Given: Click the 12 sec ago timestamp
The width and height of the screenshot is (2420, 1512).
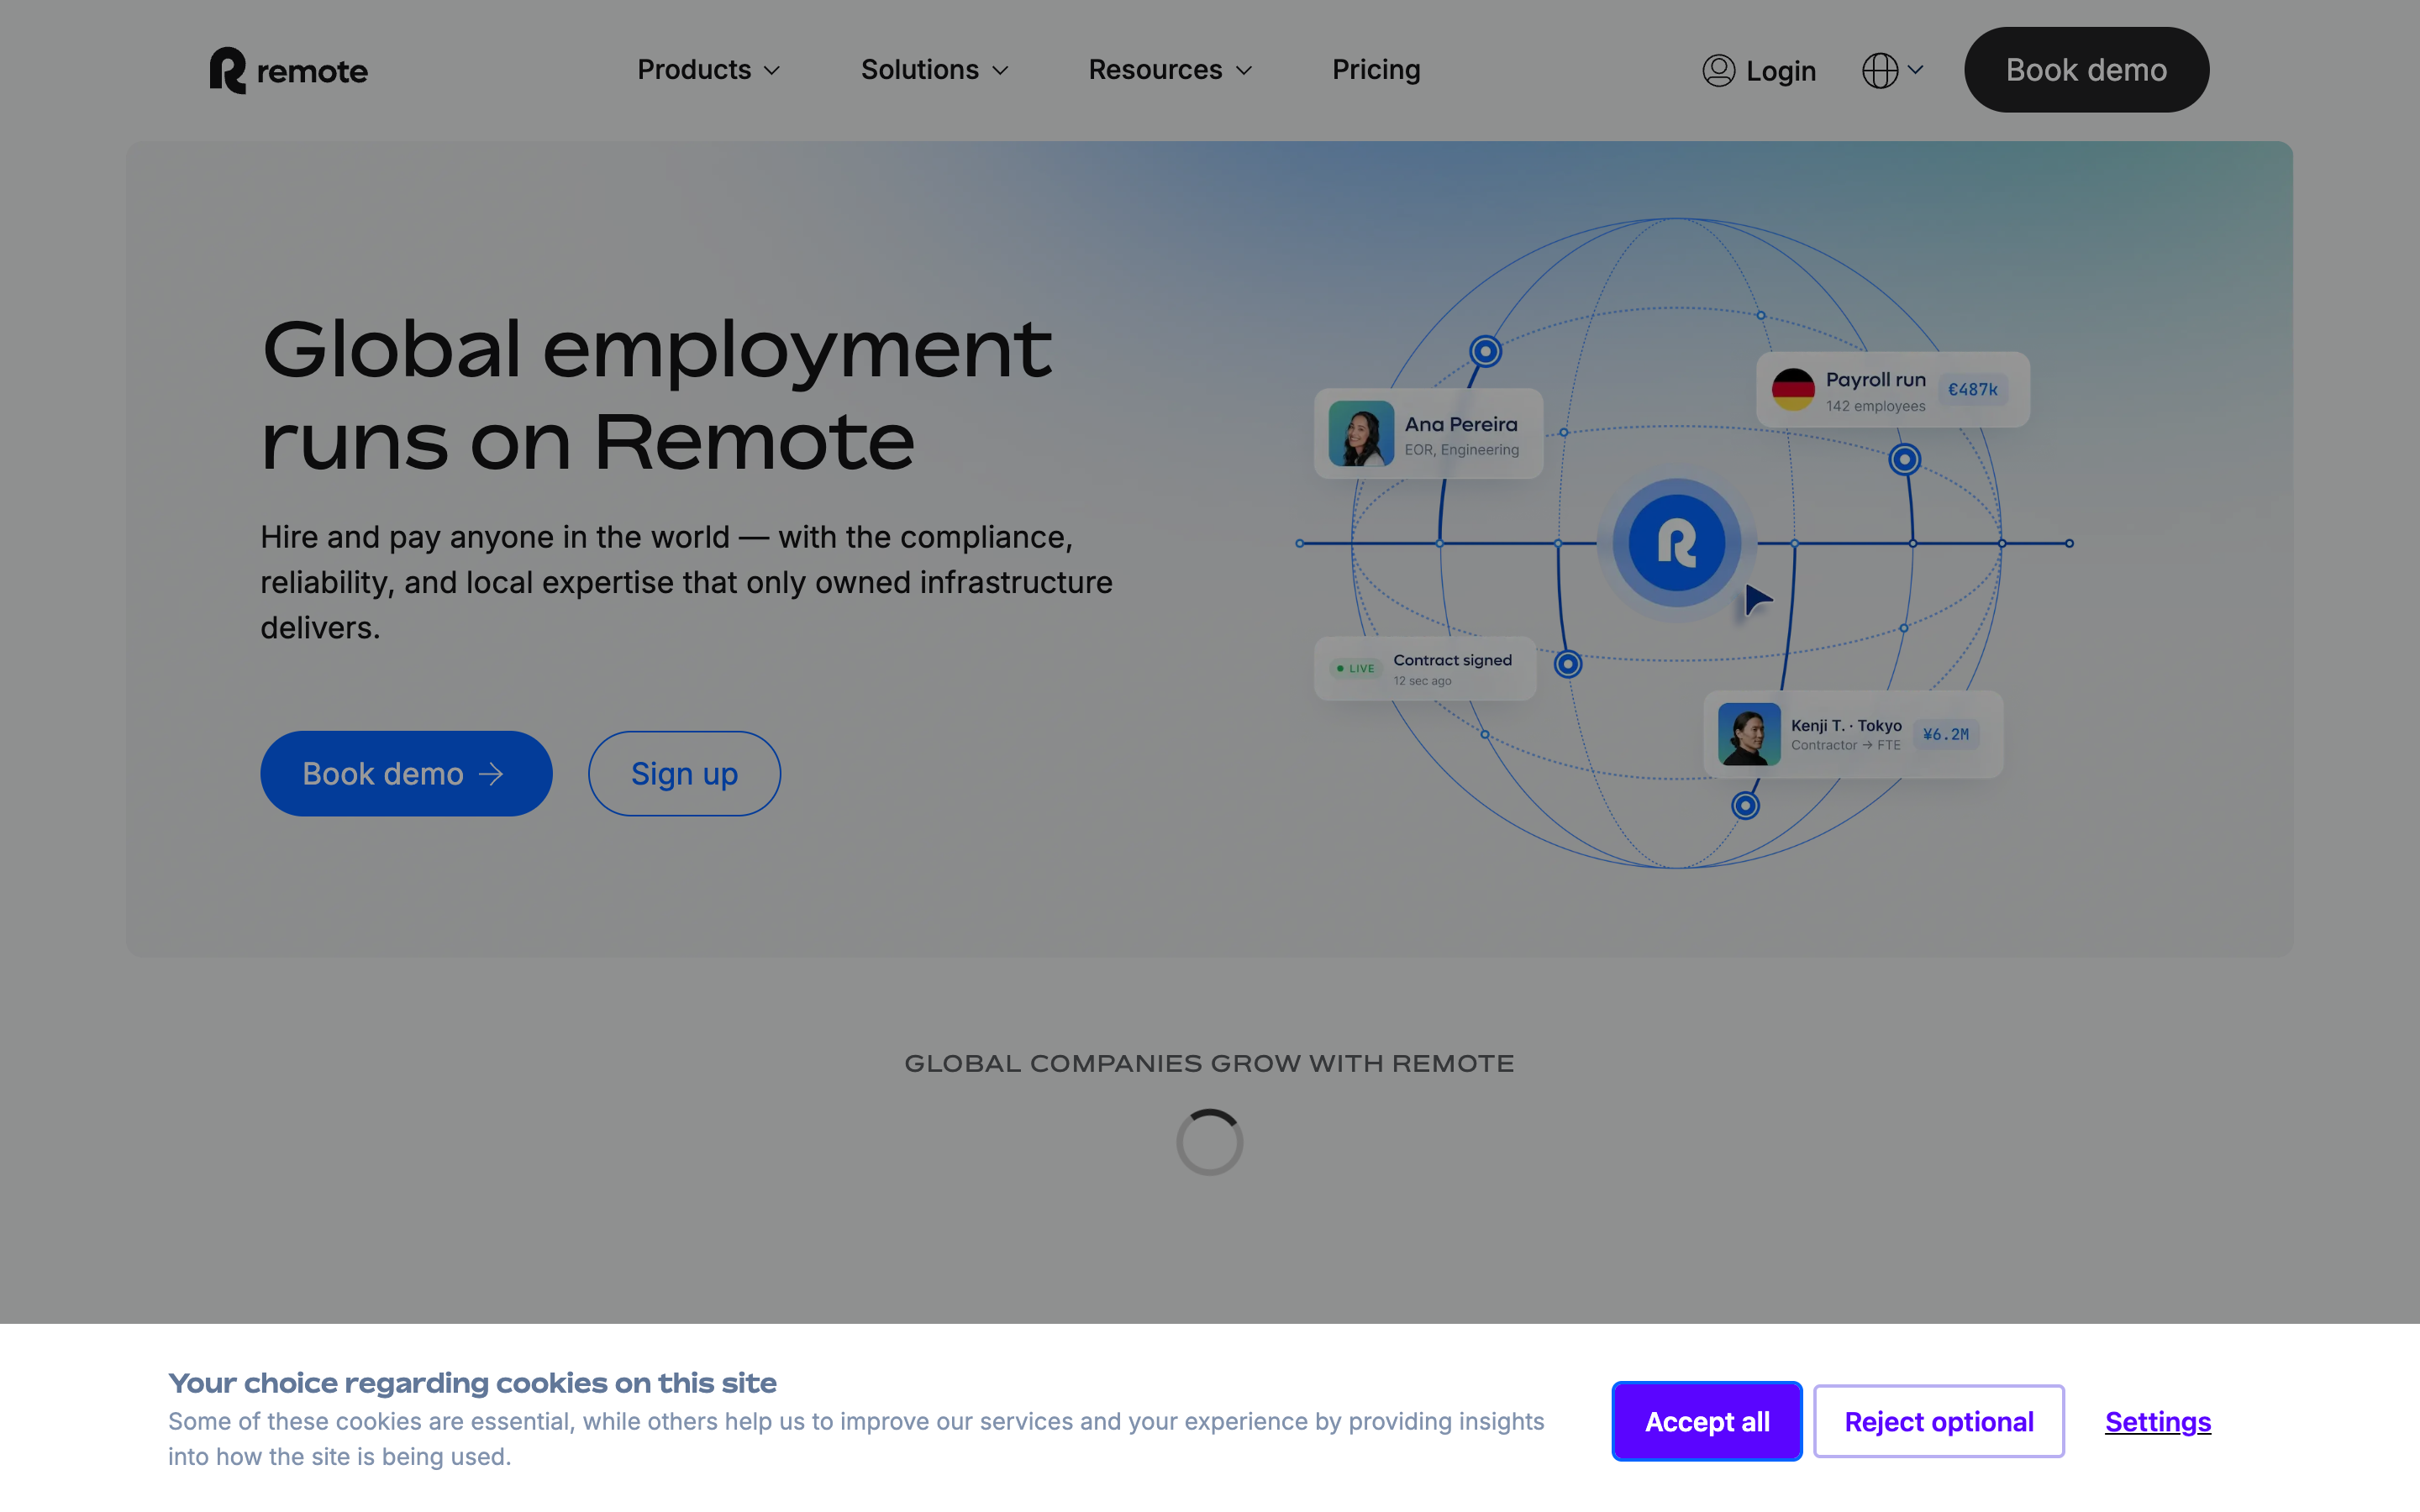Looking at the screenshot, I should (1422, 681).
